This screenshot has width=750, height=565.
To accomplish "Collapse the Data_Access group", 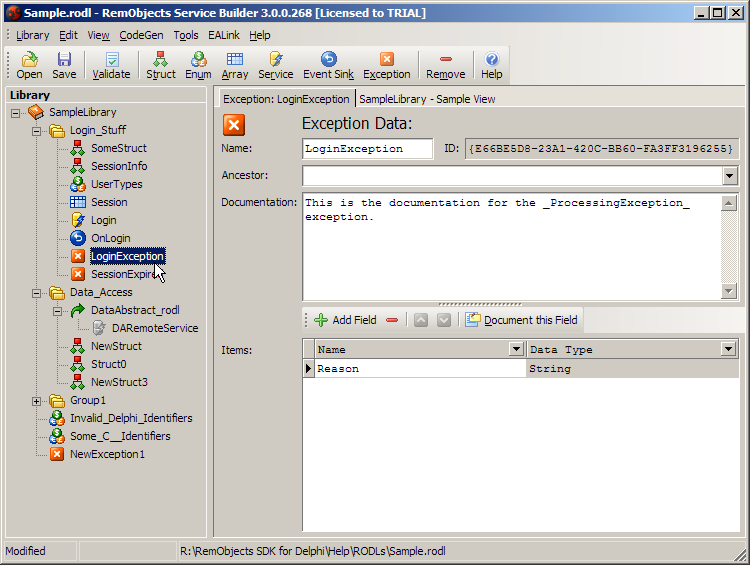I will [x=36, y=293].
